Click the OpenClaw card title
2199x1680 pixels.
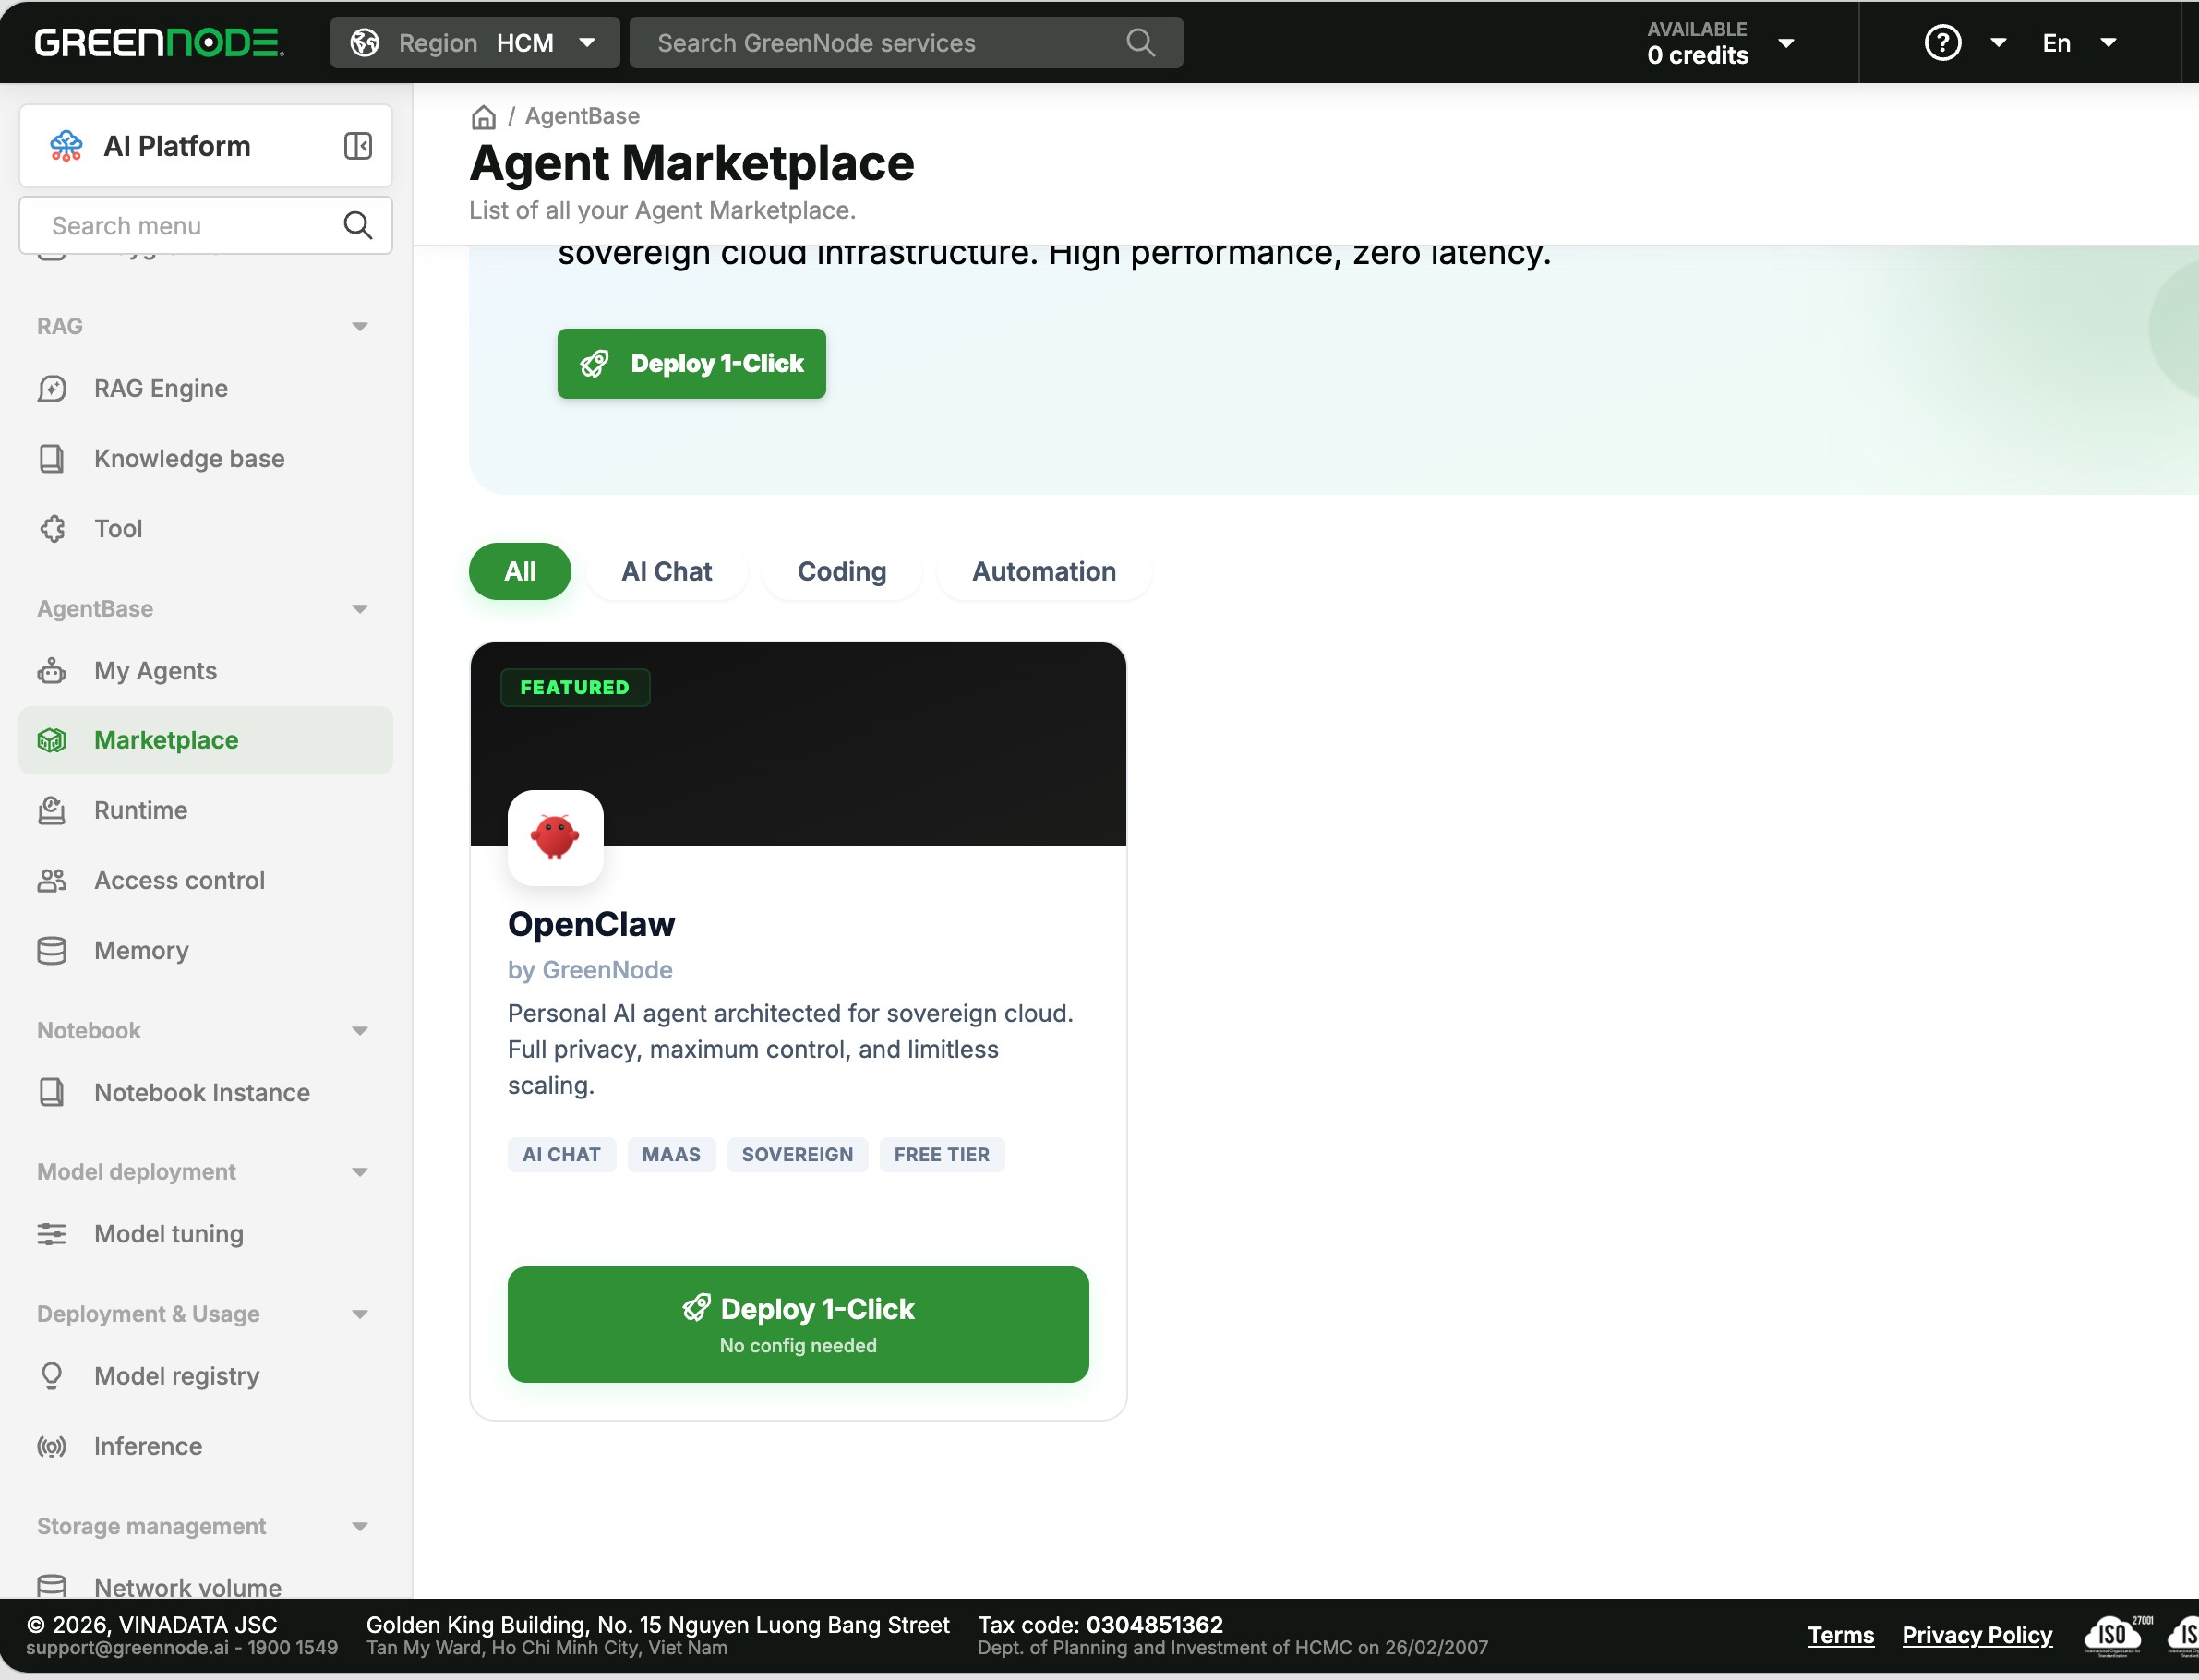click(591, 924)
